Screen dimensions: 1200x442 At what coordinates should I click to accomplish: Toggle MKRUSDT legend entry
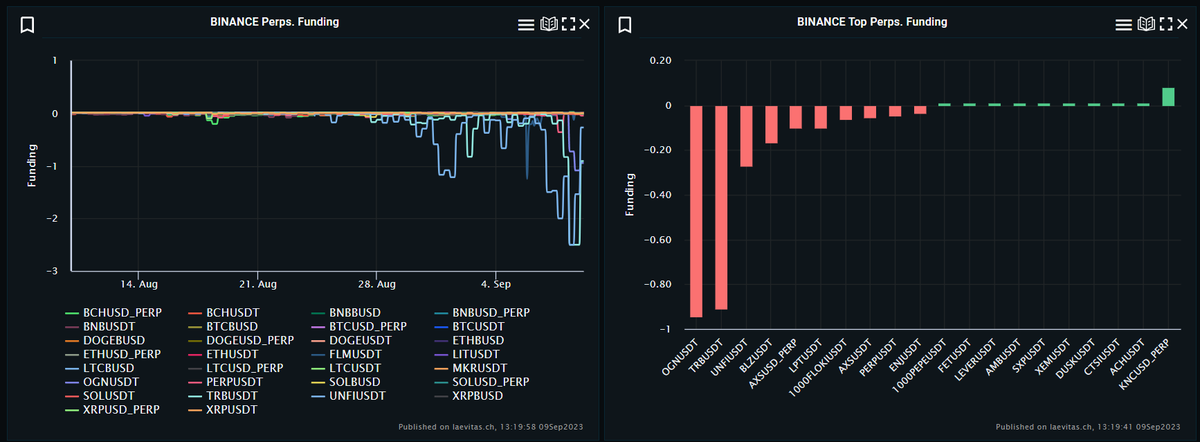pyautogui.click(x=471, y=368)
